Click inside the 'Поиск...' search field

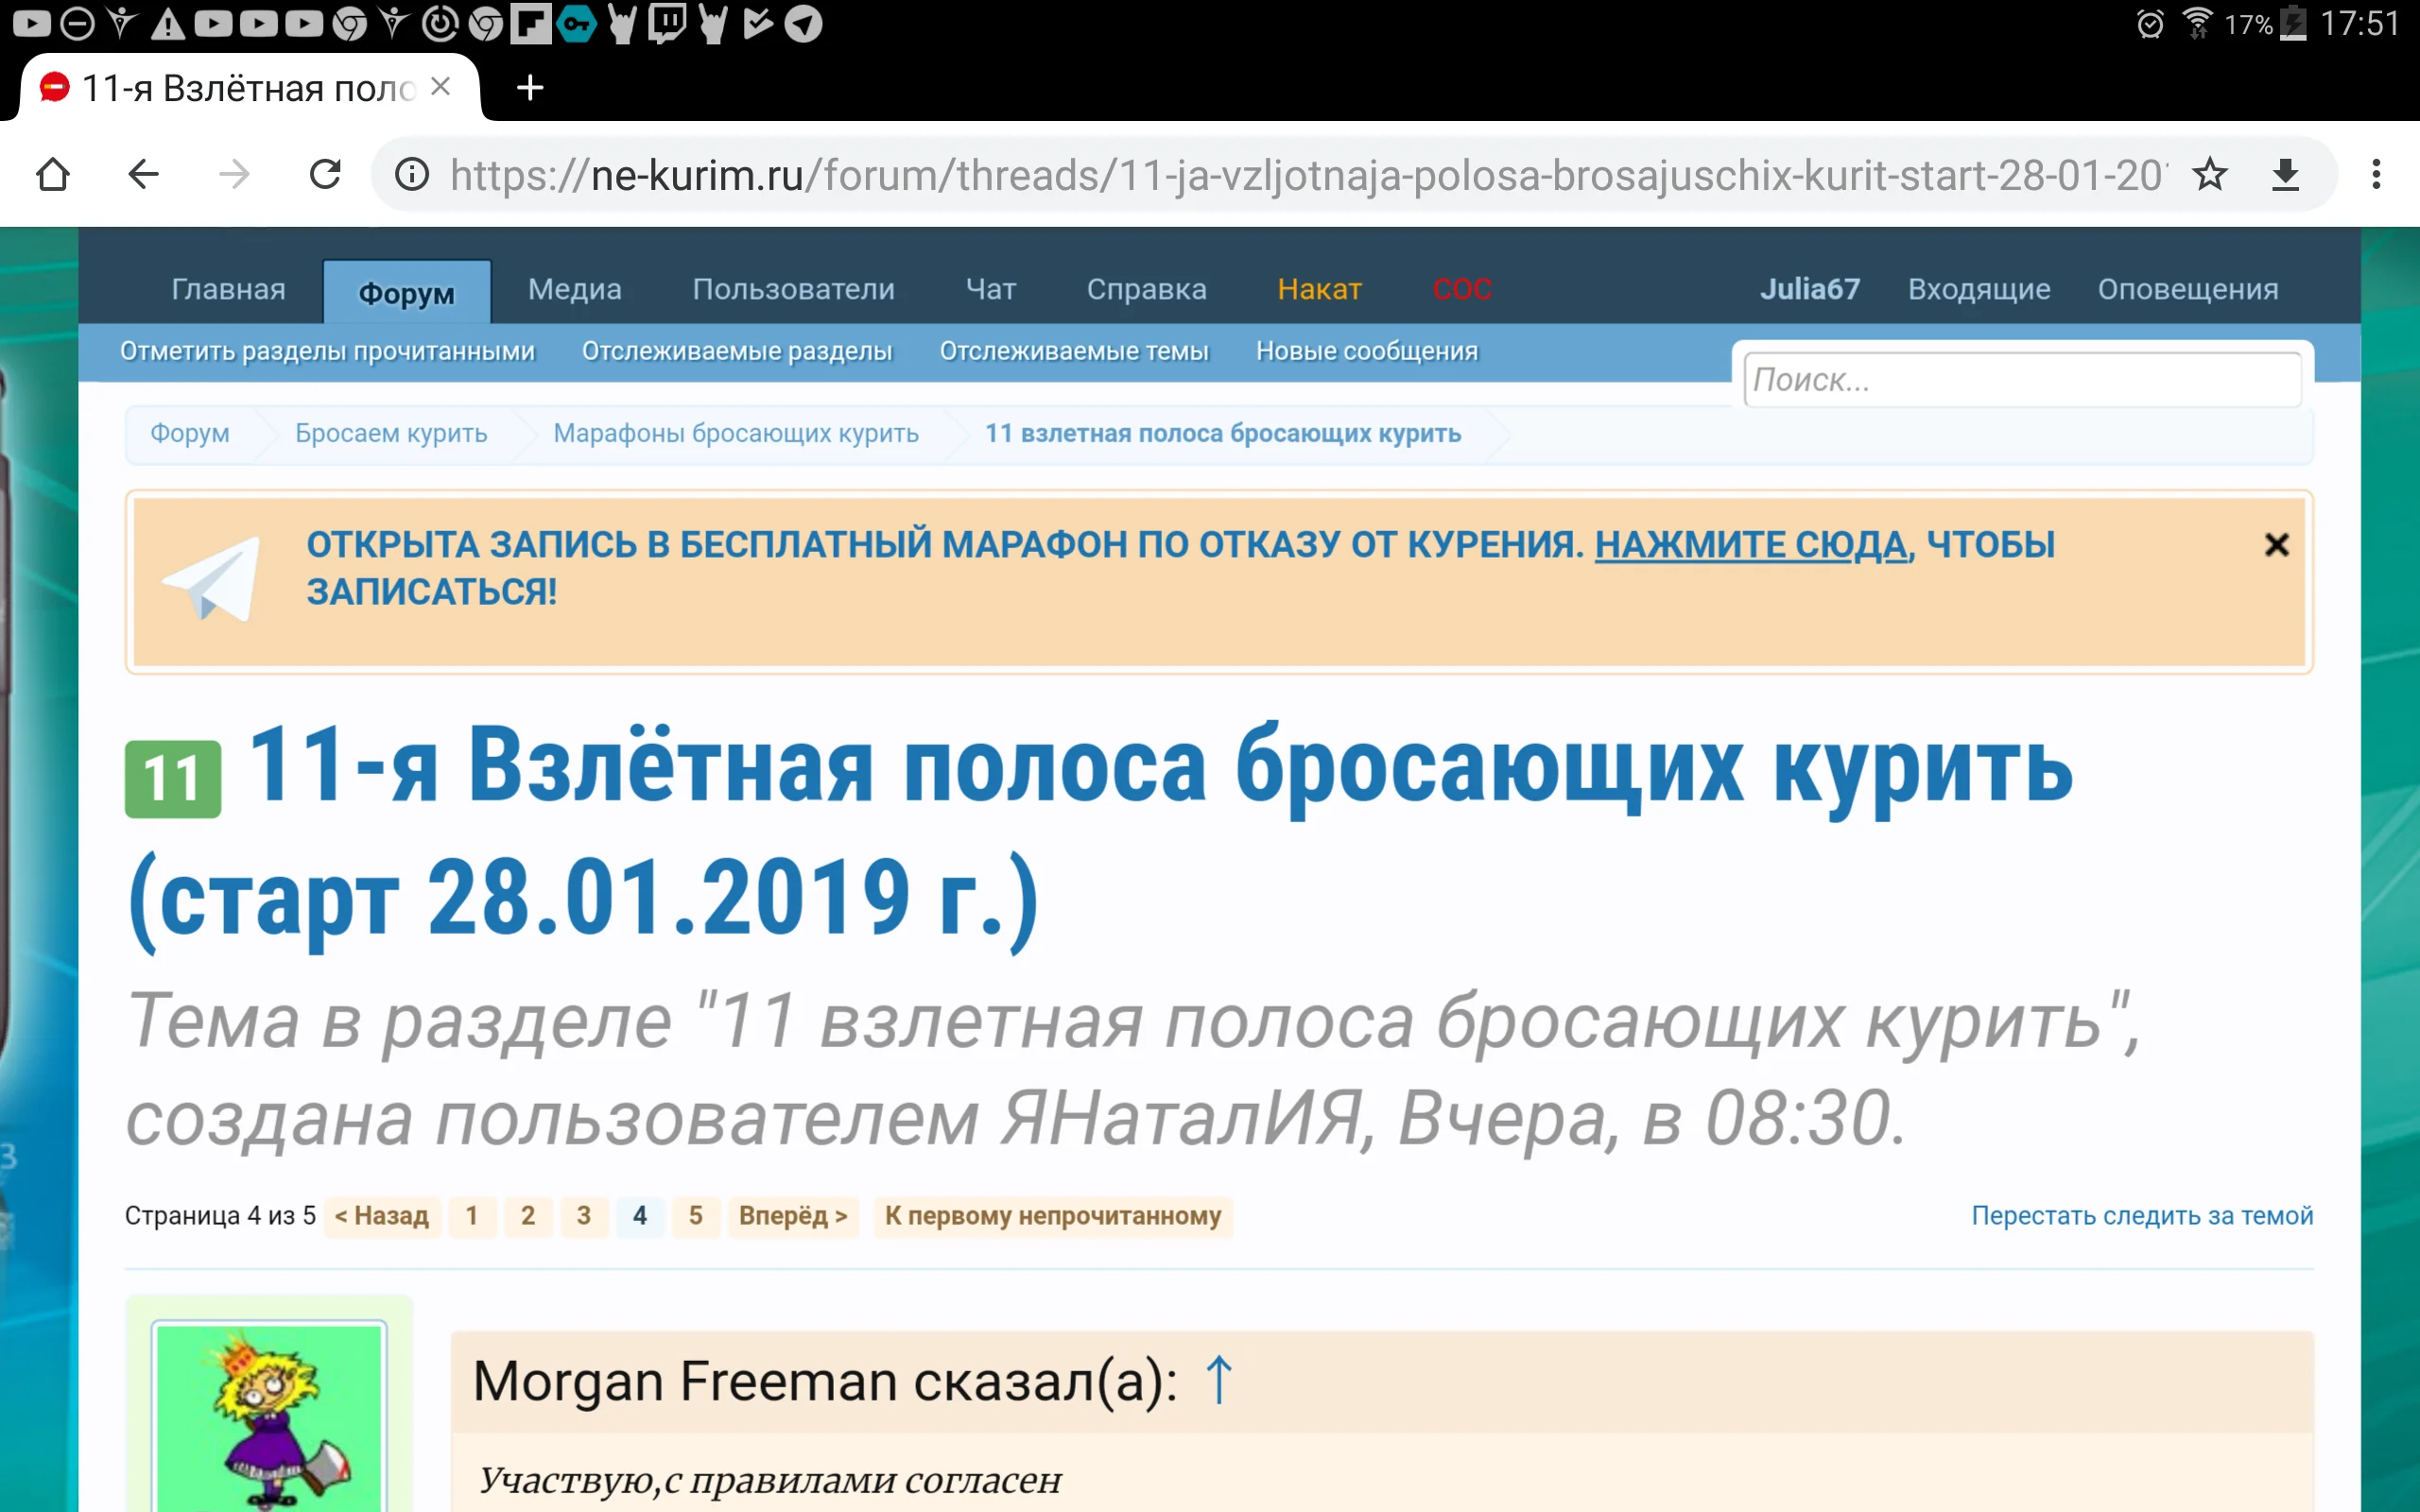click(2022, 379)
